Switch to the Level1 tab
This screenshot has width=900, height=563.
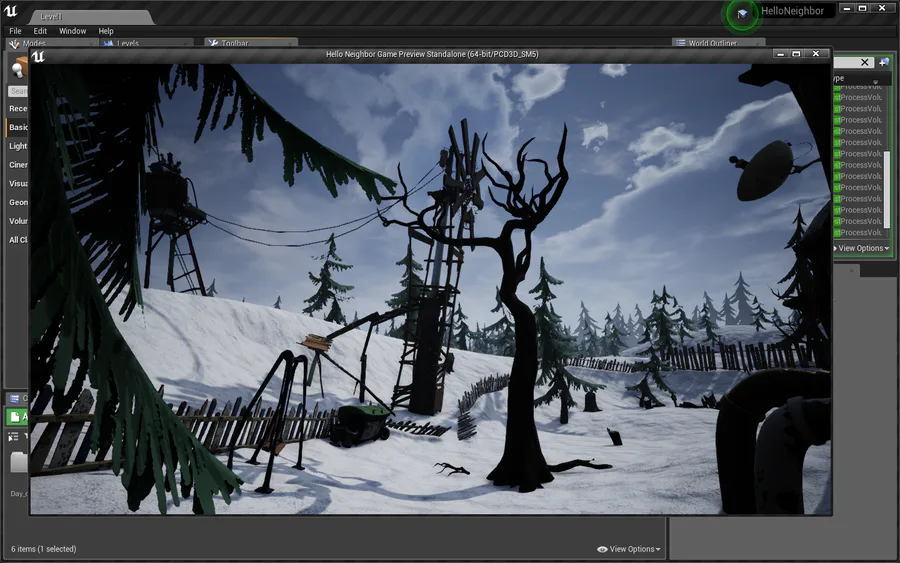click(x=92, y=17)
